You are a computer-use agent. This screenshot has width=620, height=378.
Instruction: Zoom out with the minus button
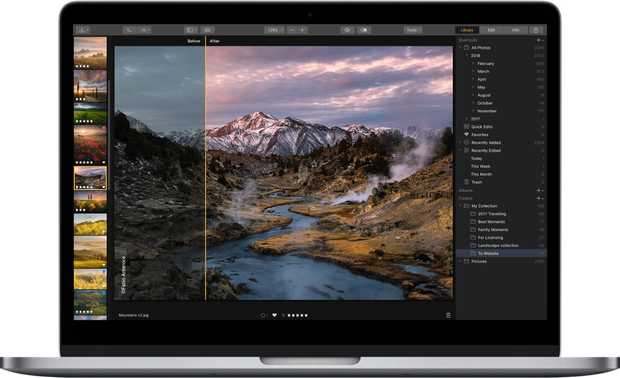[292, 30]
